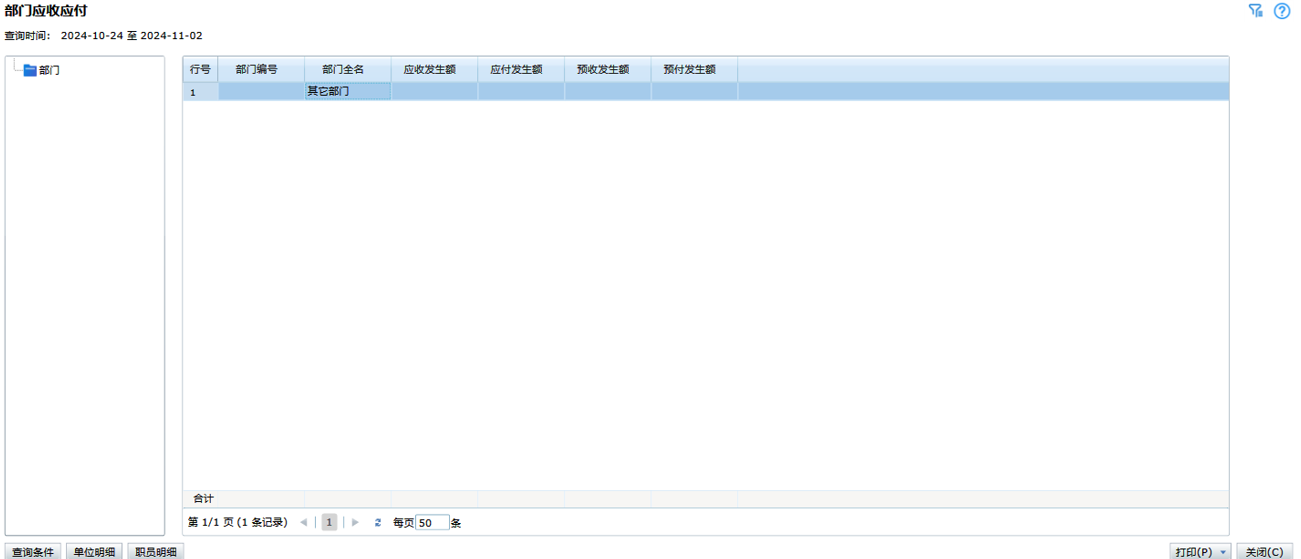Open 职员明细 employee details
The width and height of the screenshot is (1301, 559).
(156, 552)
